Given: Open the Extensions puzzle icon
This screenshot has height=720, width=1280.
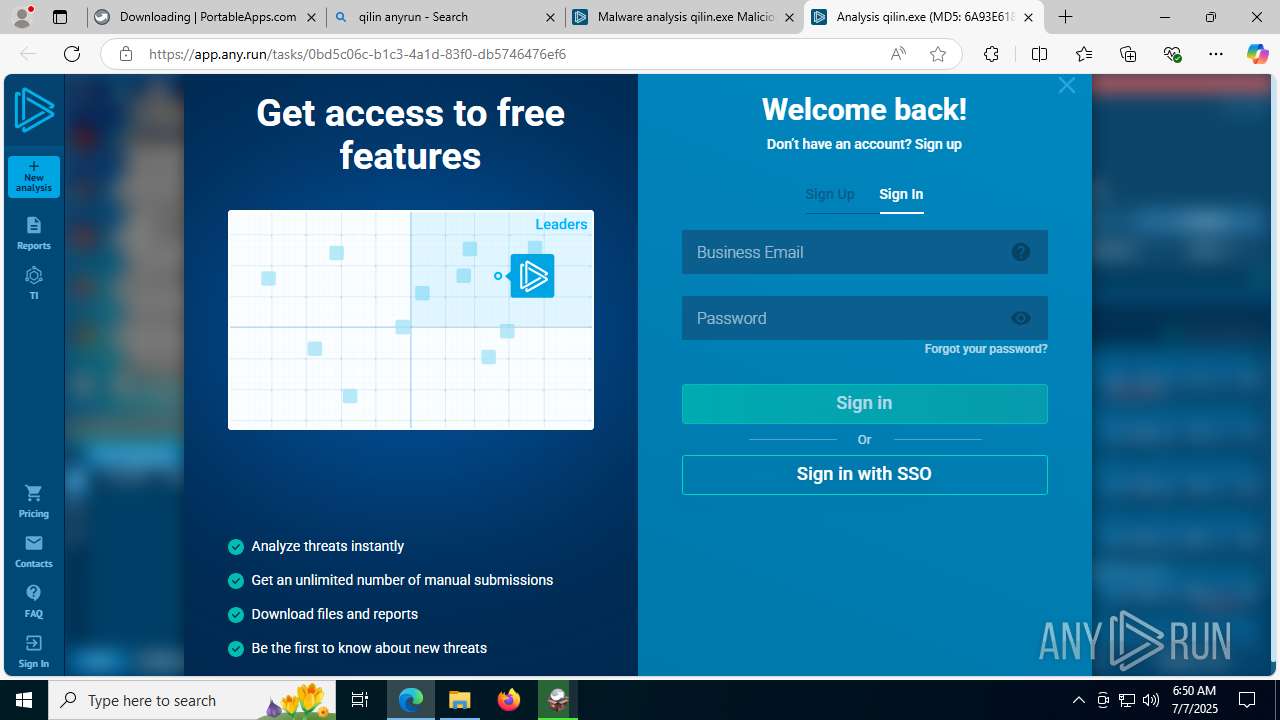Looking at the screenshot, I should point(991,54).
